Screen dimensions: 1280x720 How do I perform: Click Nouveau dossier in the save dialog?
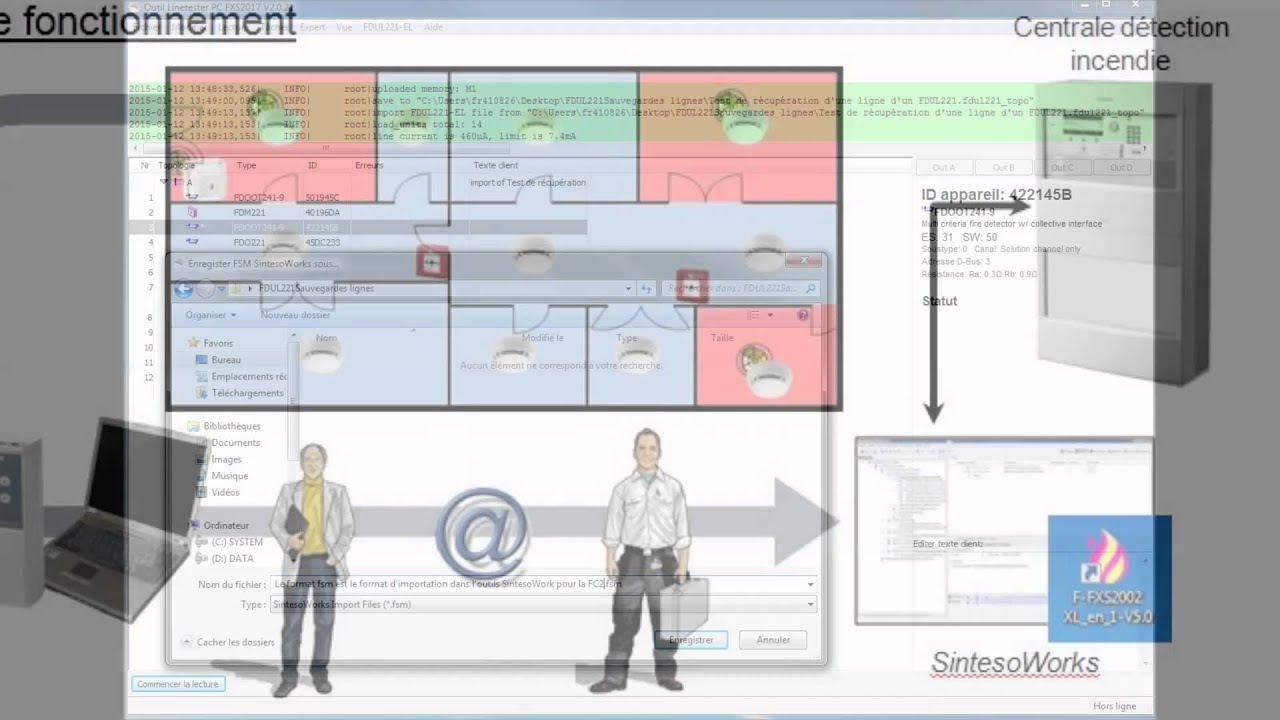coord(296,315)
